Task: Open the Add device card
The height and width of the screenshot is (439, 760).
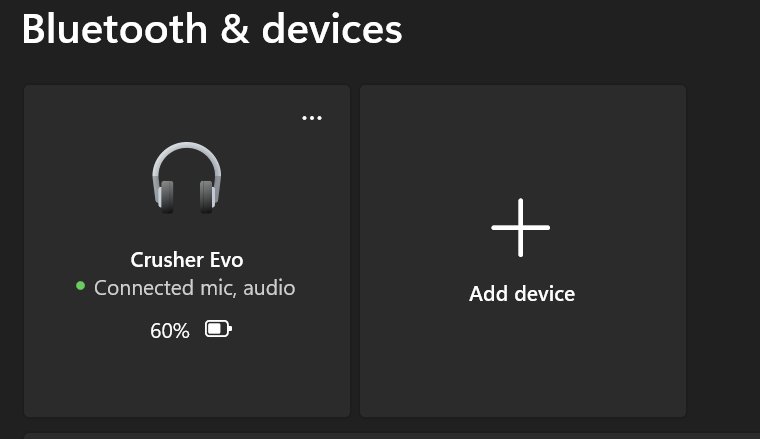Action: point(522,251)
